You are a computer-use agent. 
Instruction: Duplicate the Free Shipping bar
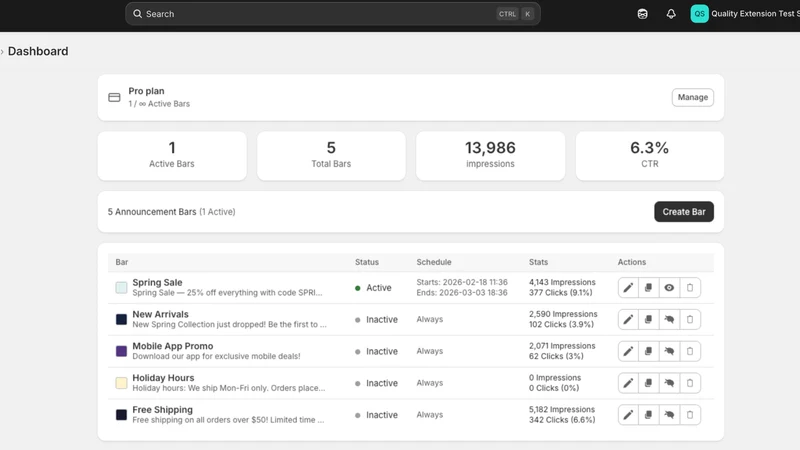pos(648,415)
